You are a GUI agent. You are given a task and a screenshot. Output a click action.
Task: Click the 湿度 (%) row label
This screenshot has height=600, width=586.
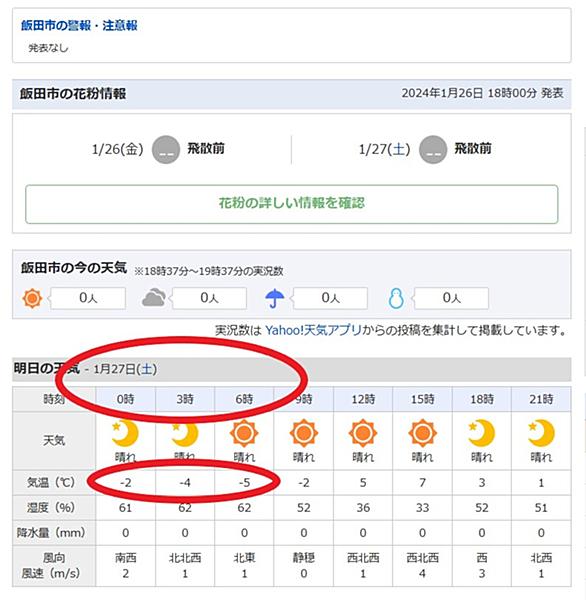coord(54,508)
